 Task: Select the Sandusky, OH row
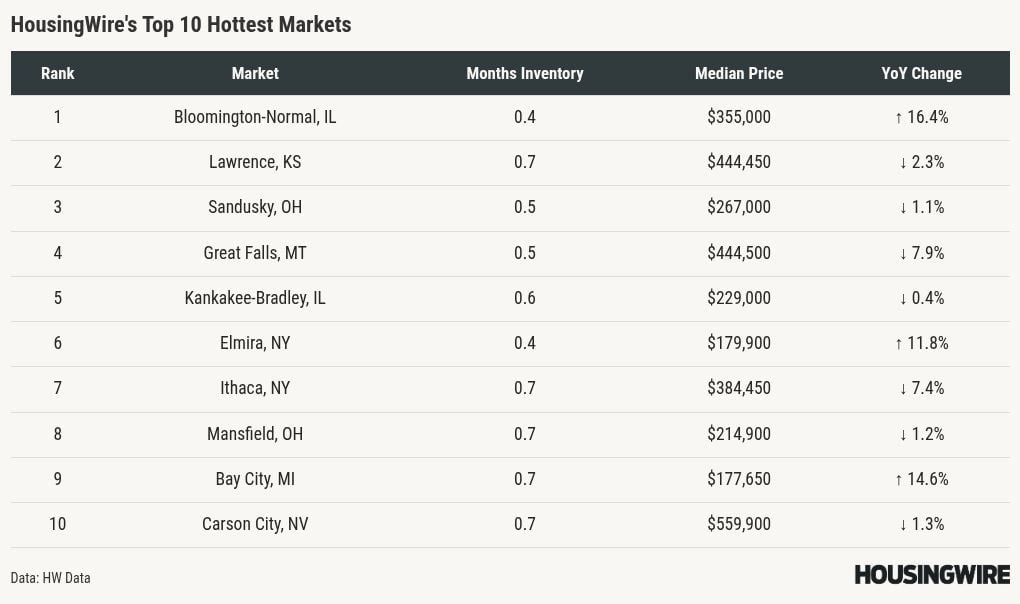[x=255, y=207]
